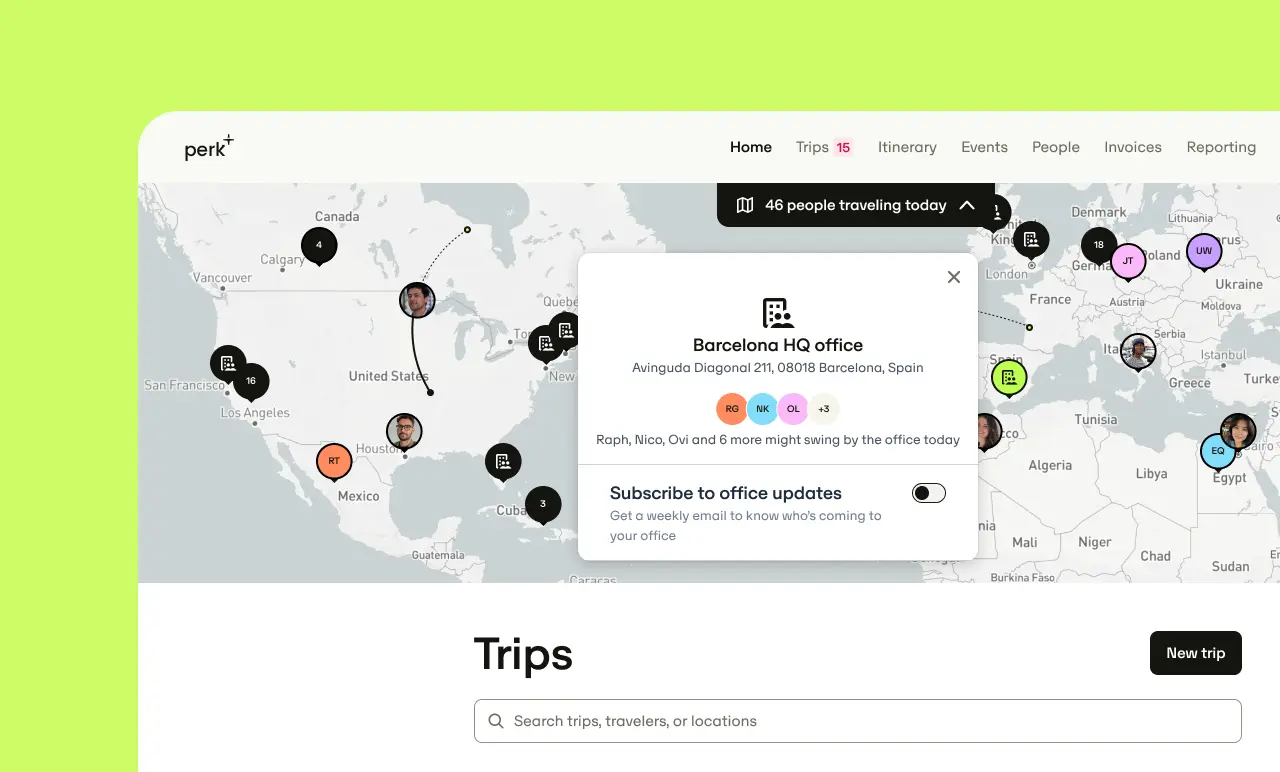Select the EQ traveler pin near Egypt
Viewport: 1280px width, 772px height.
(1218, 452)
